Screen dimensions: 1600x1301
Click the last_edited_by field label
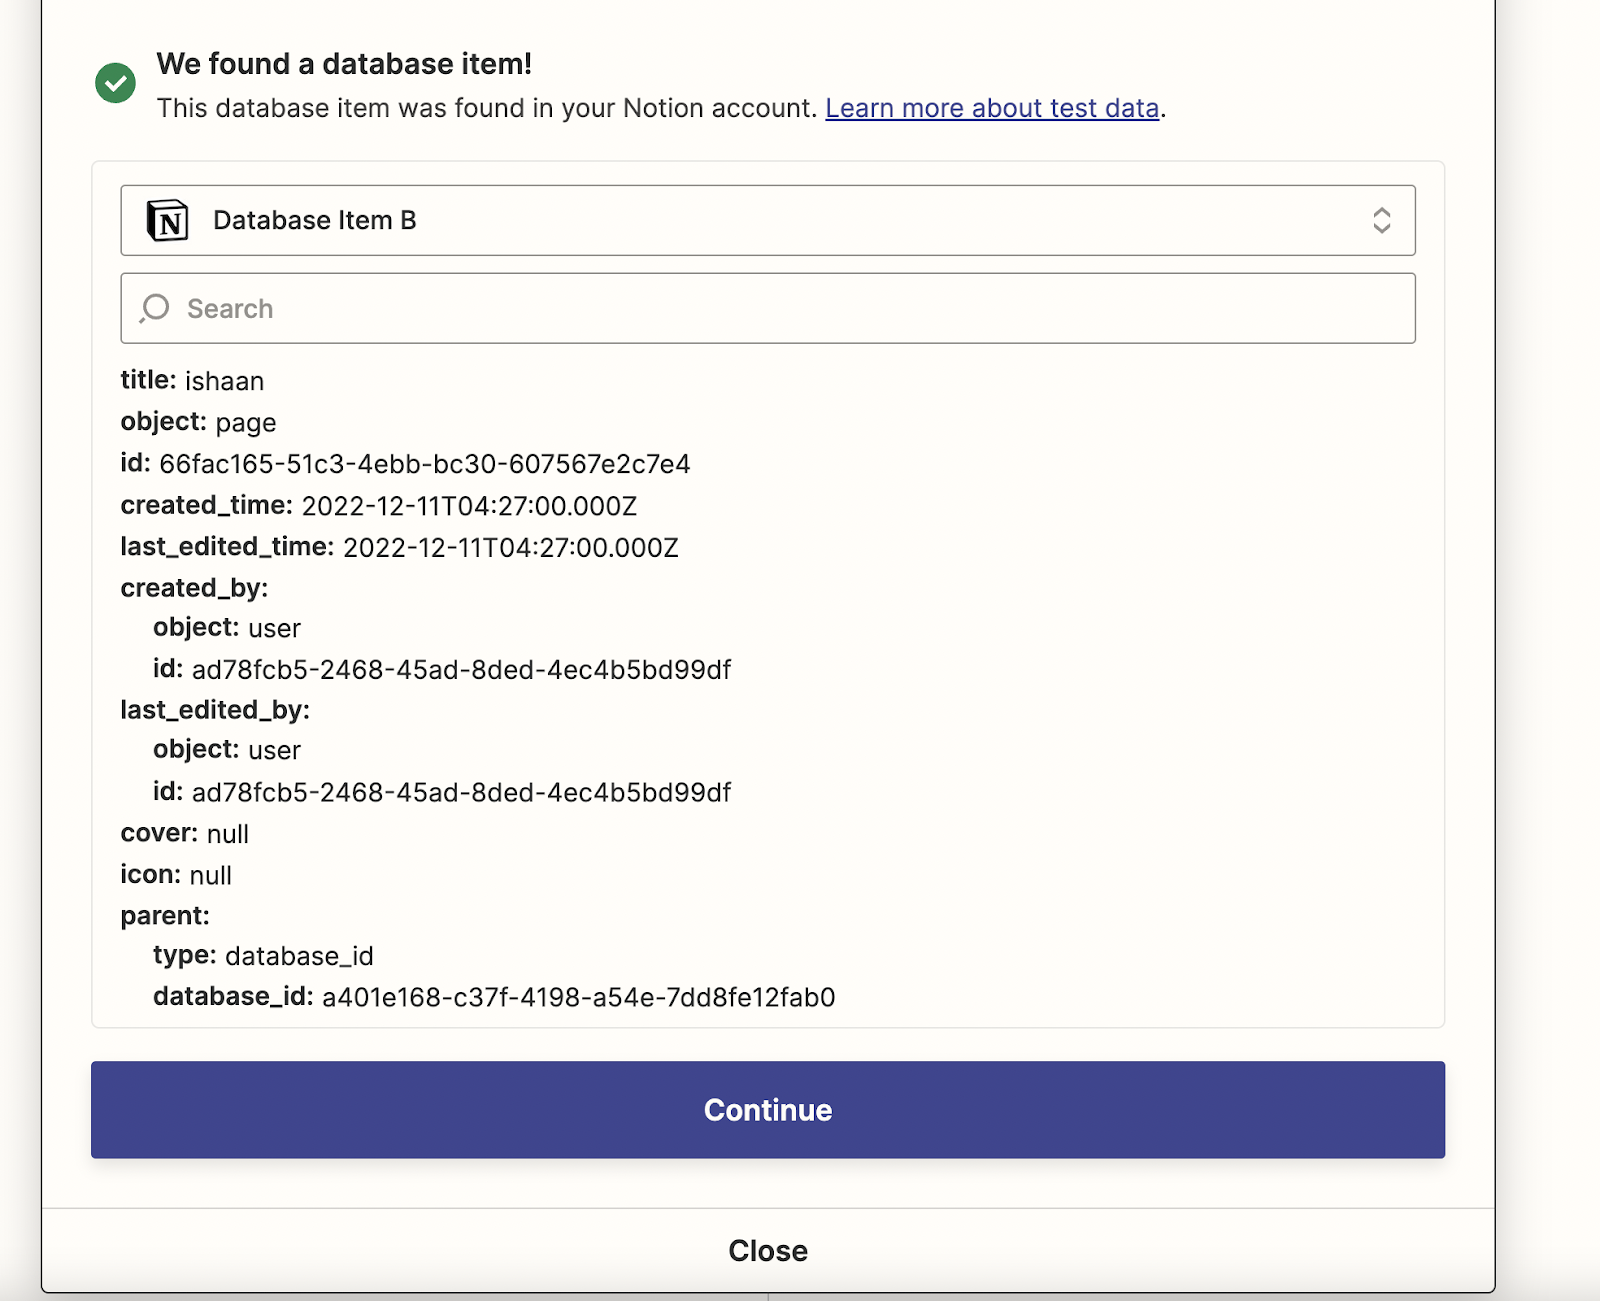(215, 710)
